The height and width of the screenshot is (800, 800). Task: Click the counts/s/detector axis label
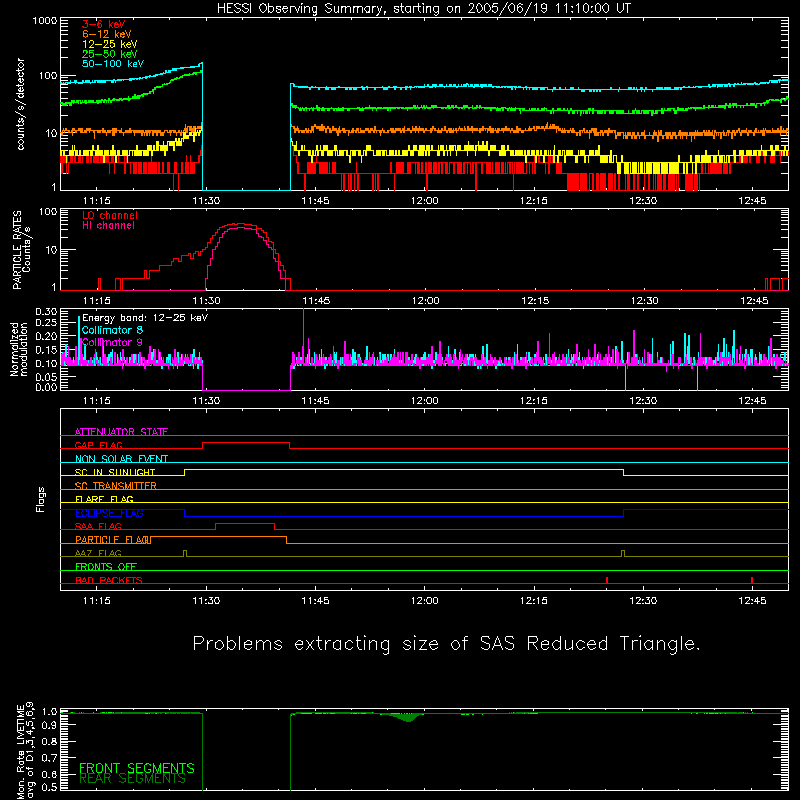click(x=20, y=104)
